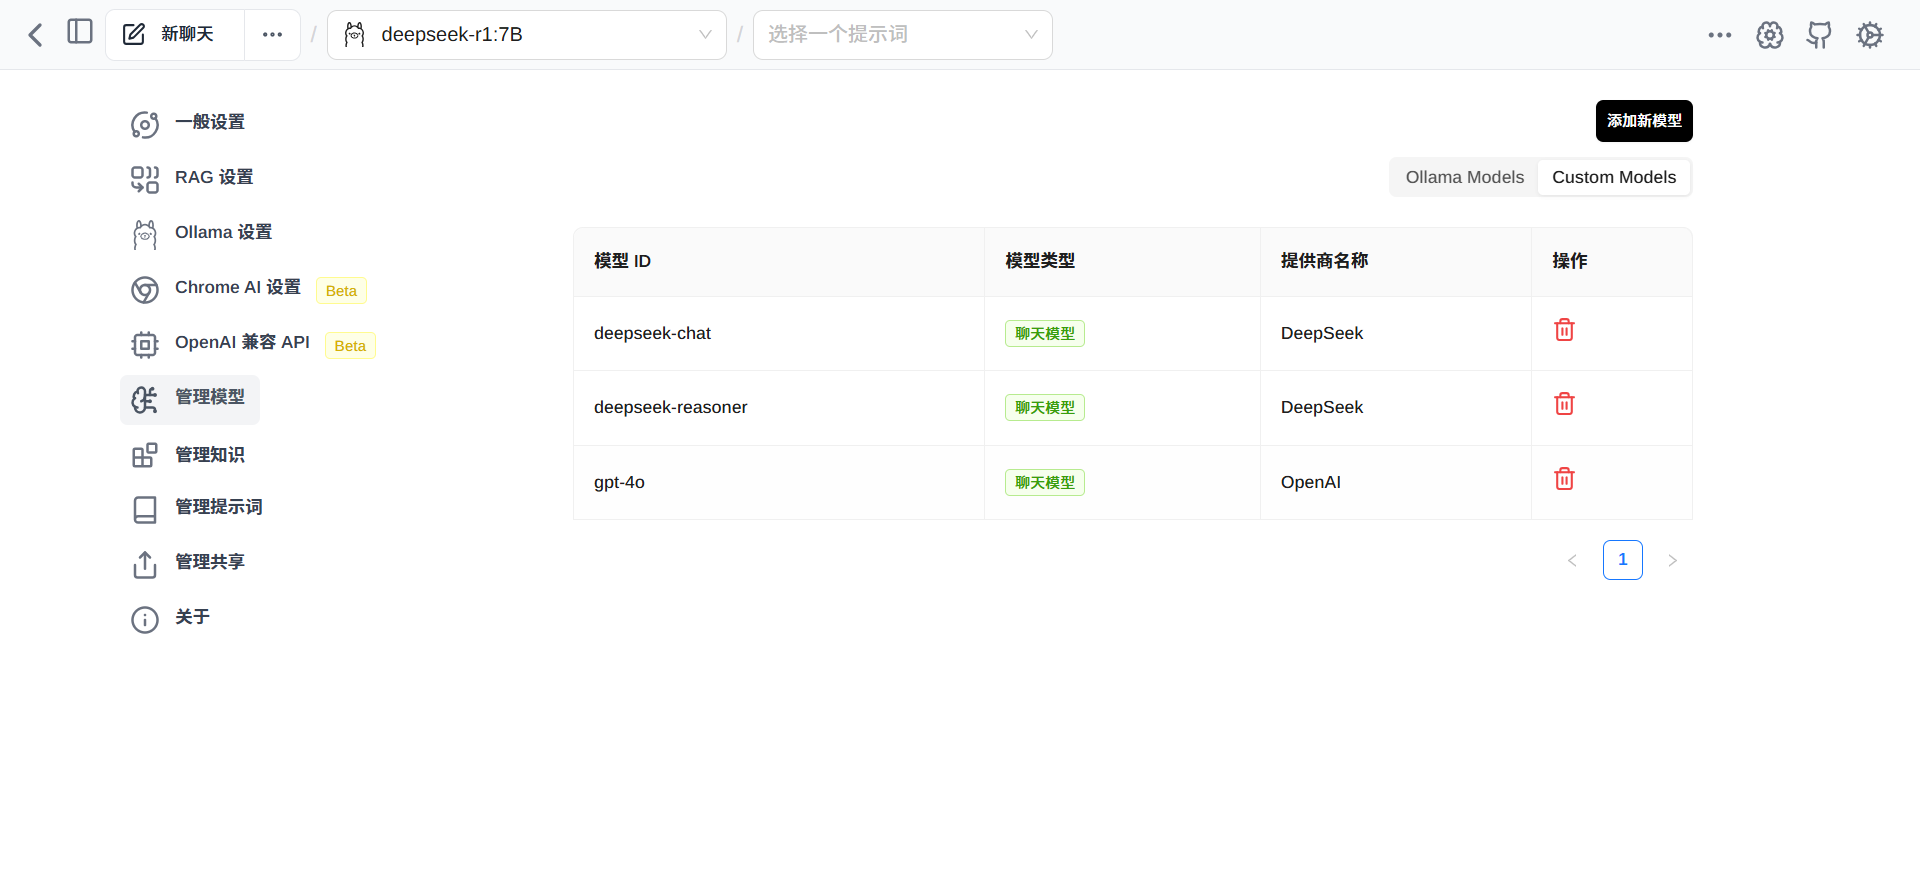Open the top-right ellipsis menu
Viewport: 1920px width, 869px height.
[1719, 35]
